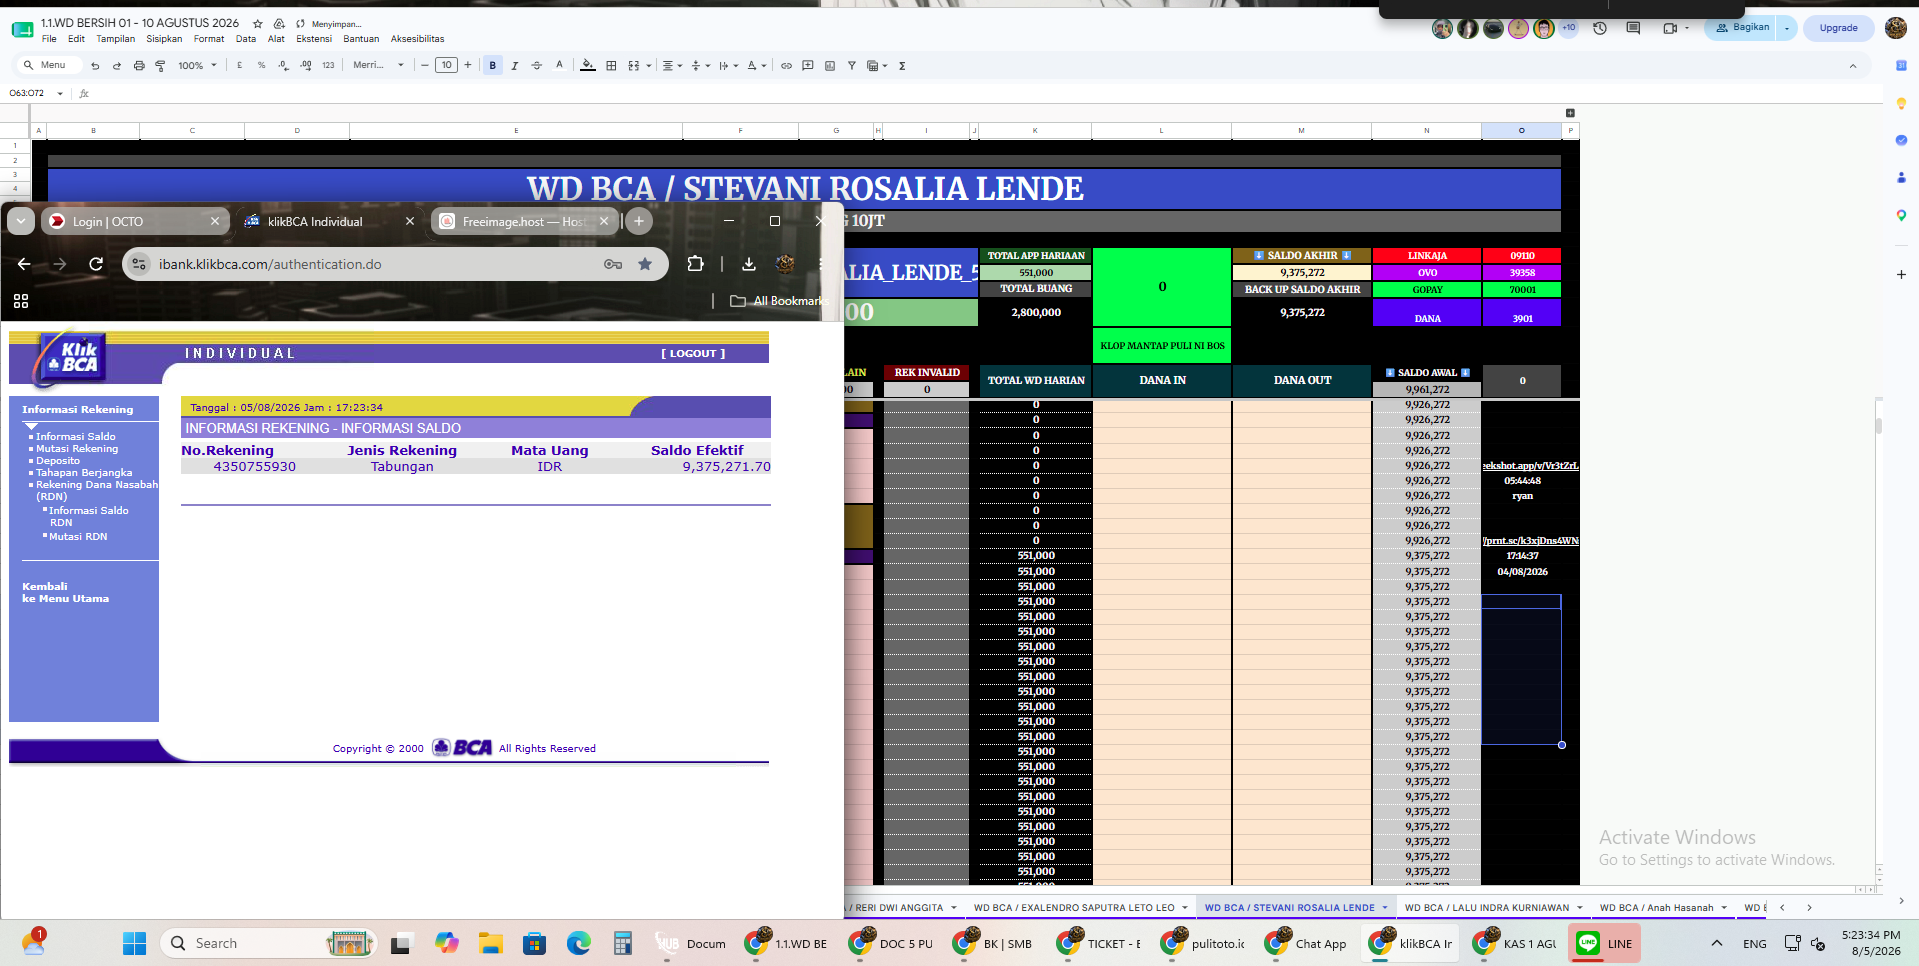This screenshot has width=1919, height=966.
Task: Click the font size input field
Action: pos(446,66)
